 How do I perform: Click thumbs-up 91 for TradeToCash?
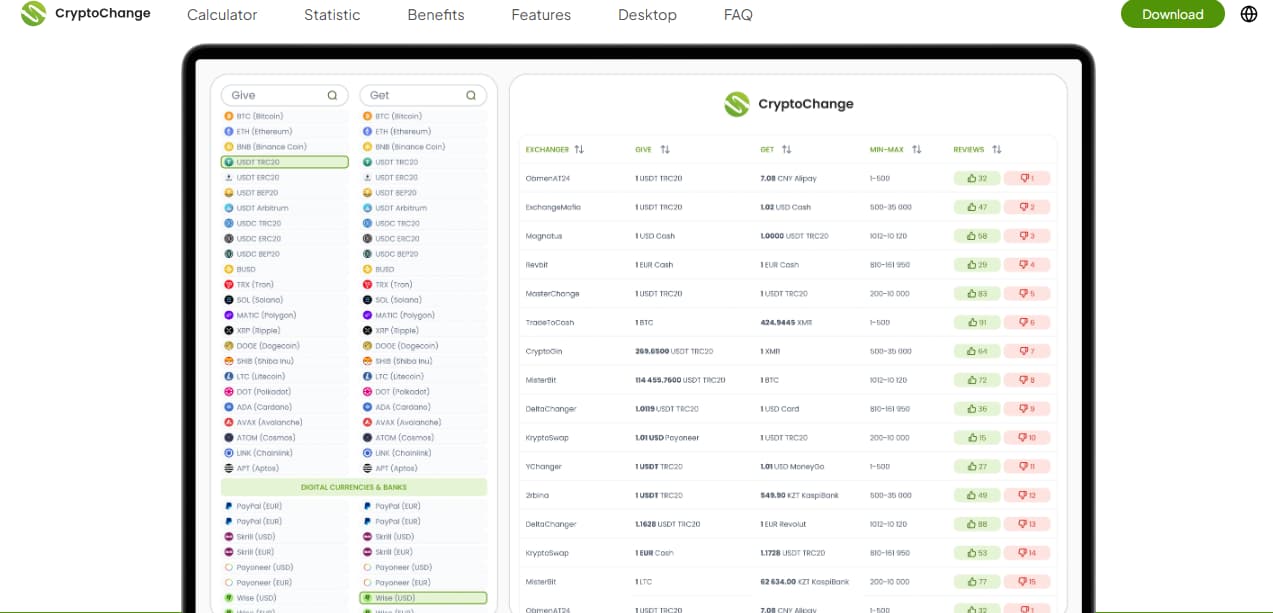[x=977, y=322]
